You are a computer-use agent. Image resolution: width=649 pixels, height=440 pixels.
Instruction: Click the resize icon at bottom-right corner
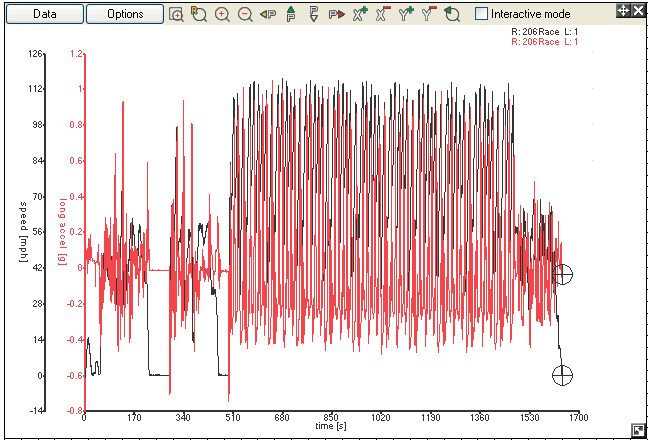coord(638,430)
